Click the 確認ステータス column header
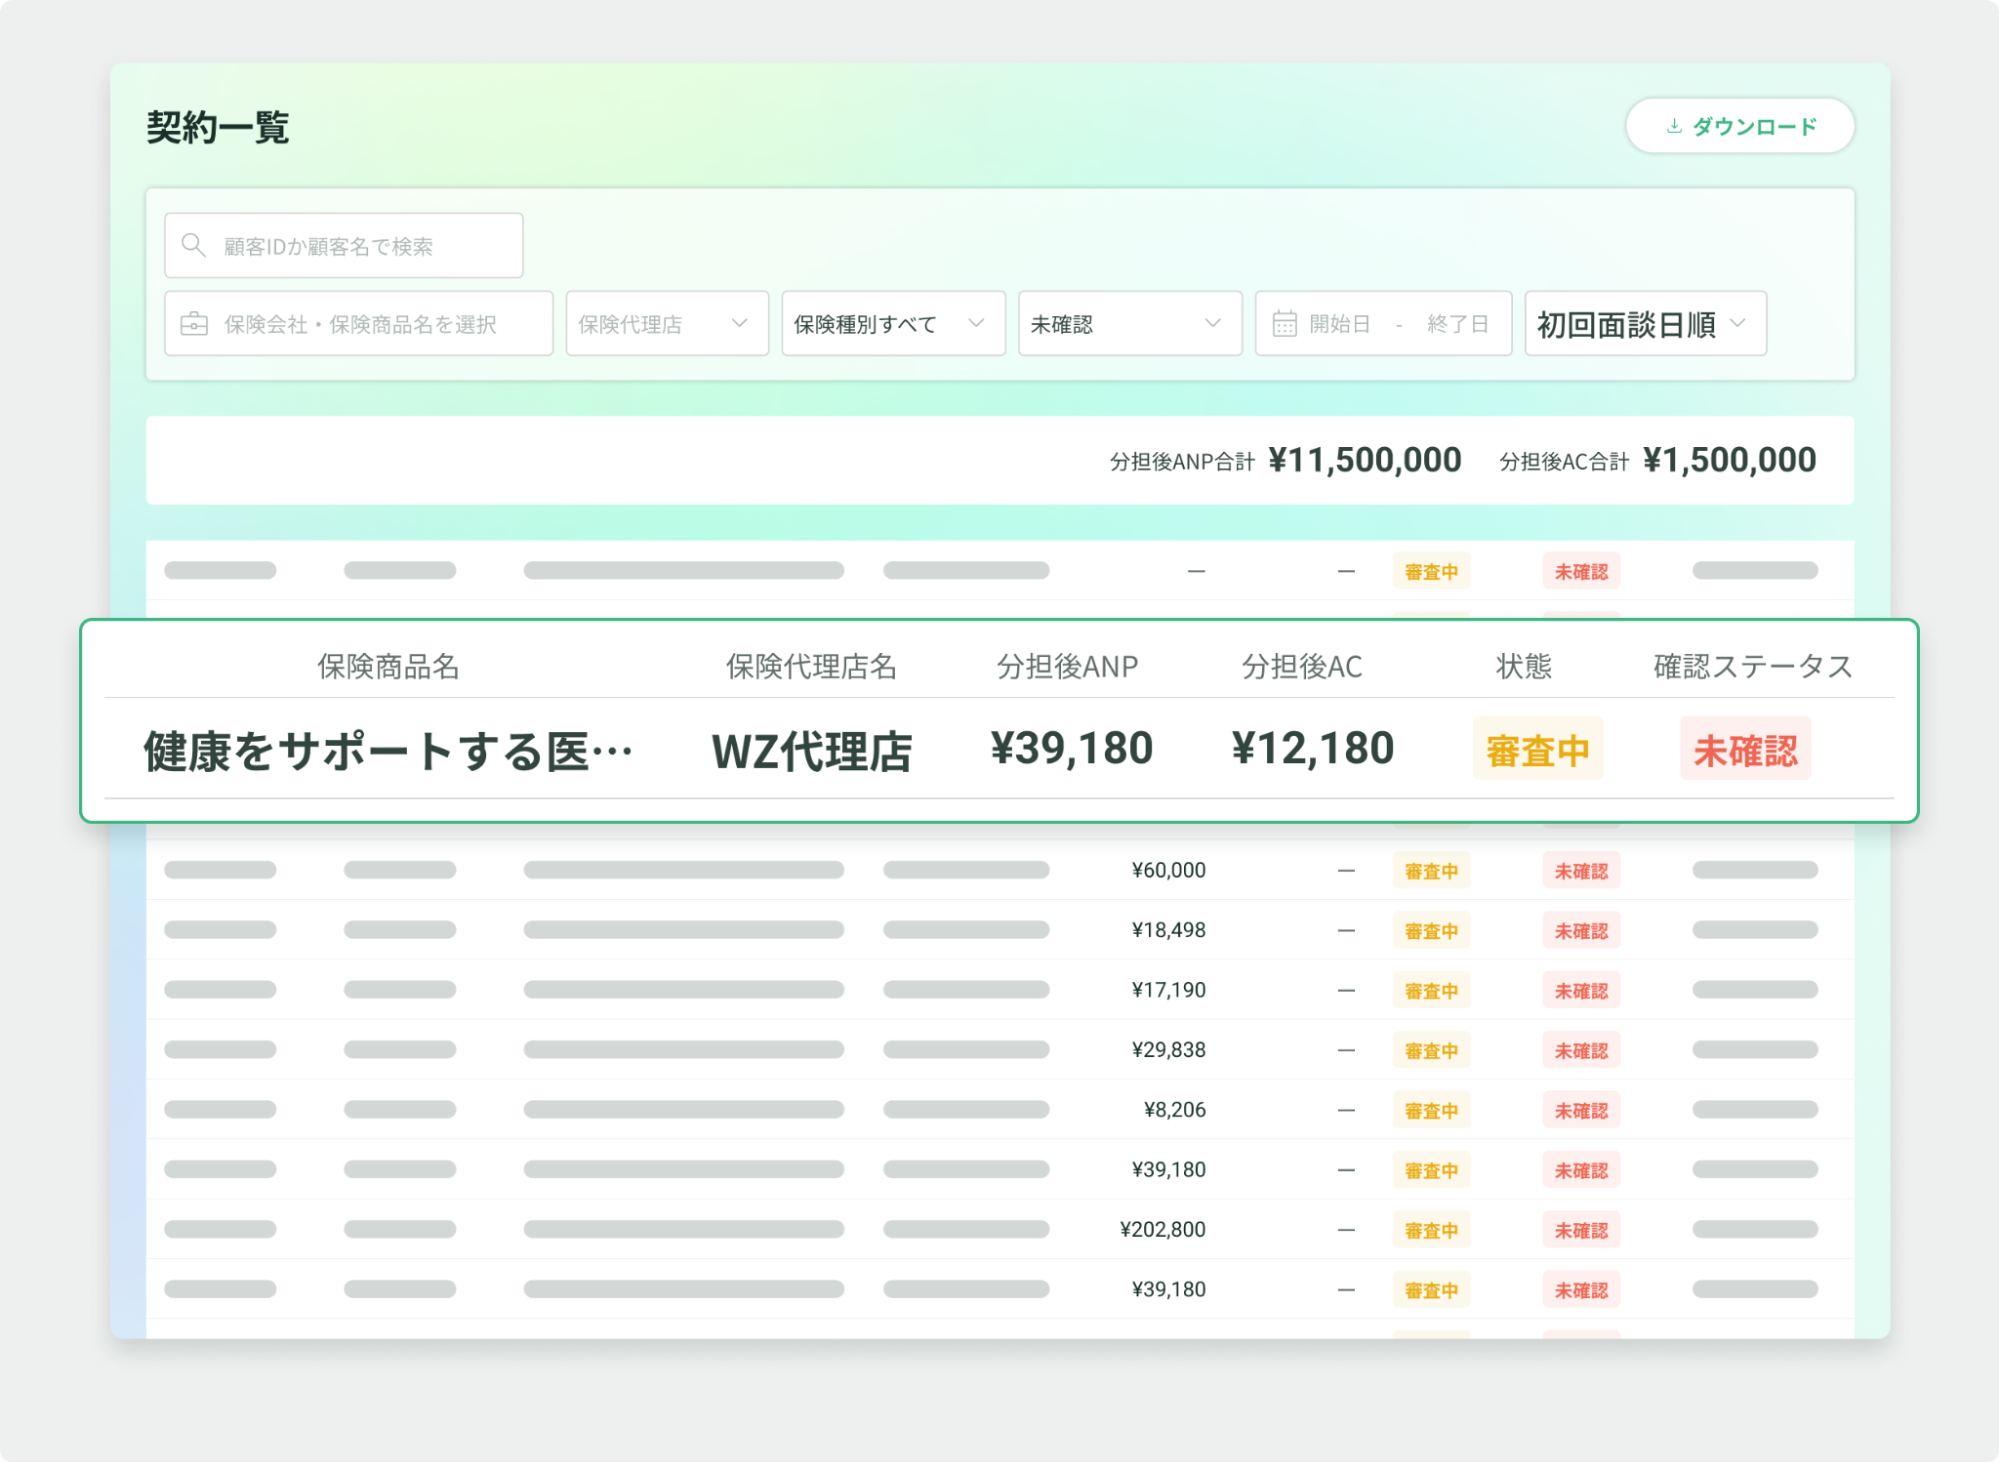The image size is (1999, 1463). pyautogui.click(x=1752, y=666)
